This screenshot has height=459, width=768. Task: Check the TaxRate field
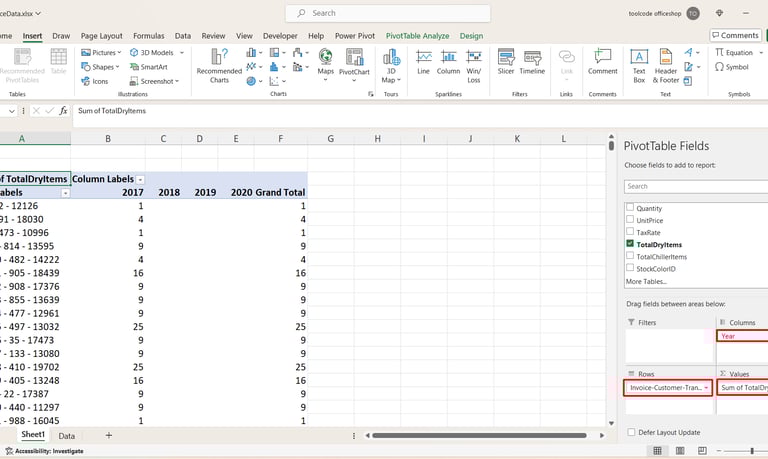click(630, 232)
